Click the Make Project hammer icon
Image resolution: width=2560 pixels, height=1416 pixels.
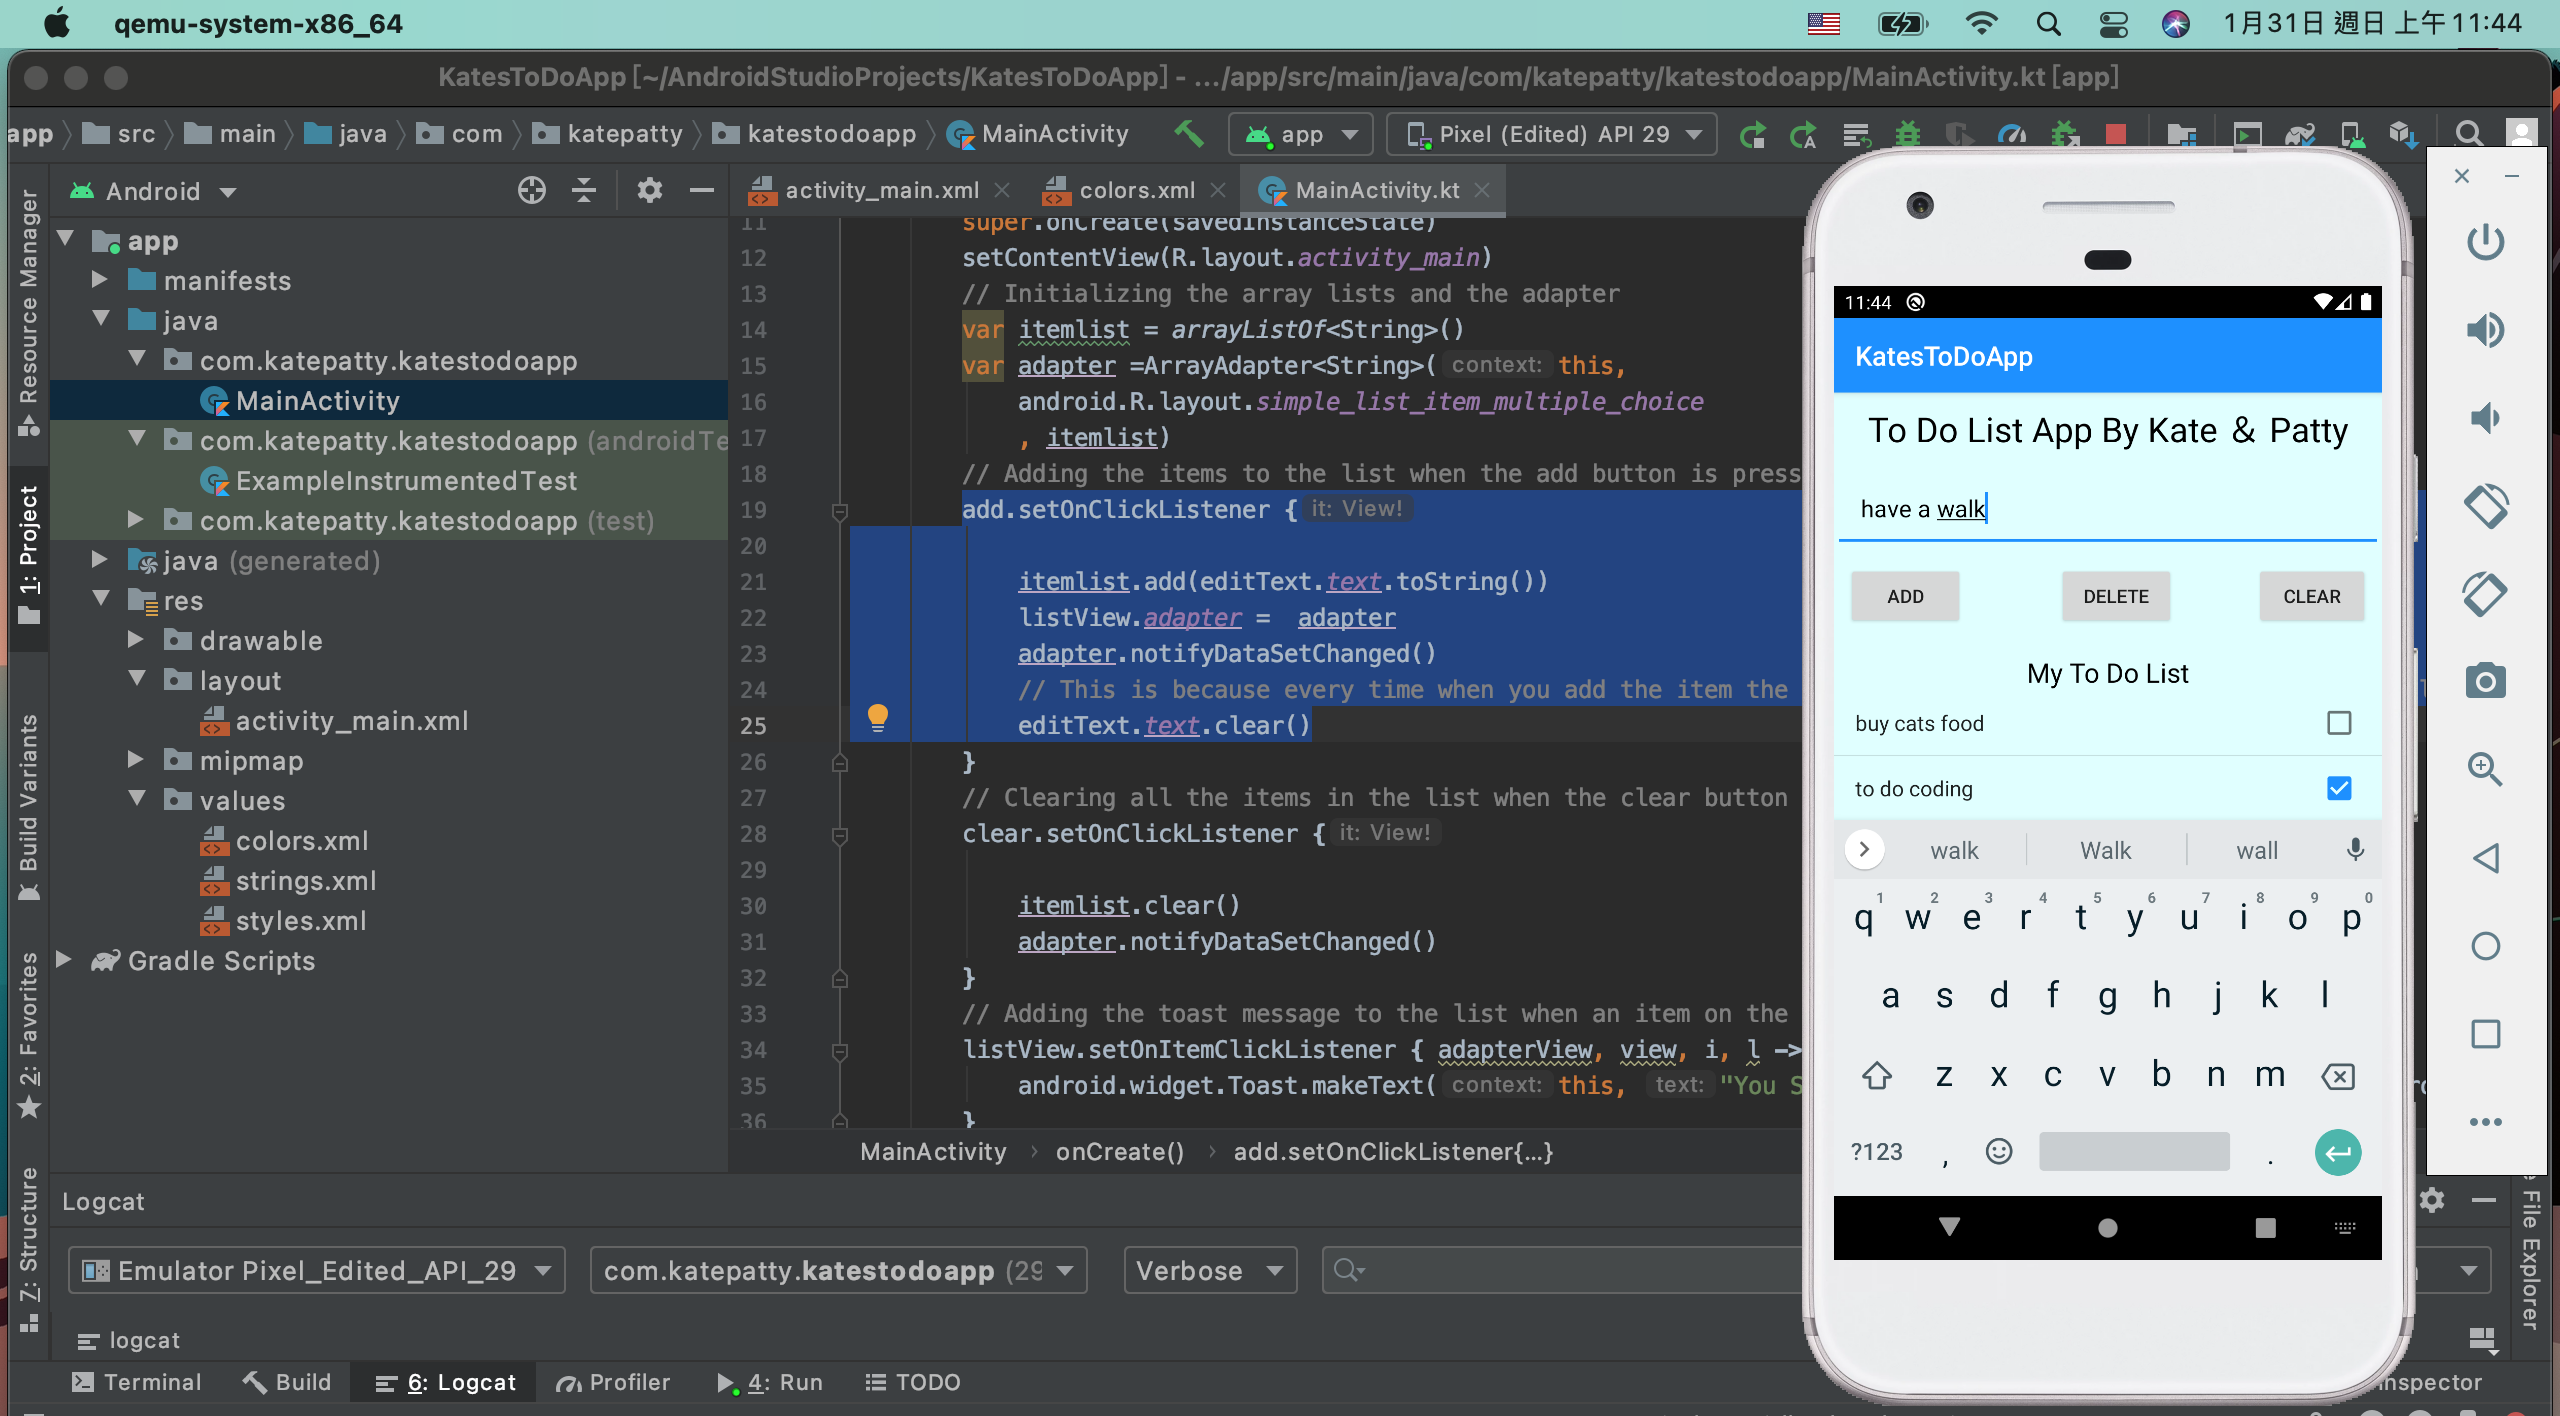click(1188, 134)
